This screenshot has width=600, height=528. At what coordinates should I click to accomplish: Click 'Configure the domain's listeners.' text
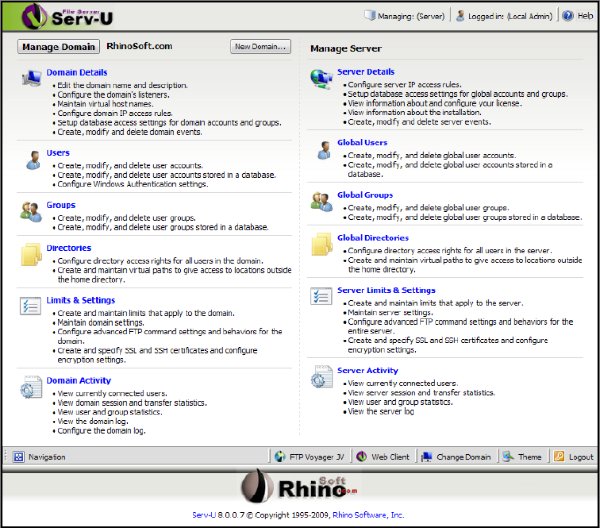(113, 95)
